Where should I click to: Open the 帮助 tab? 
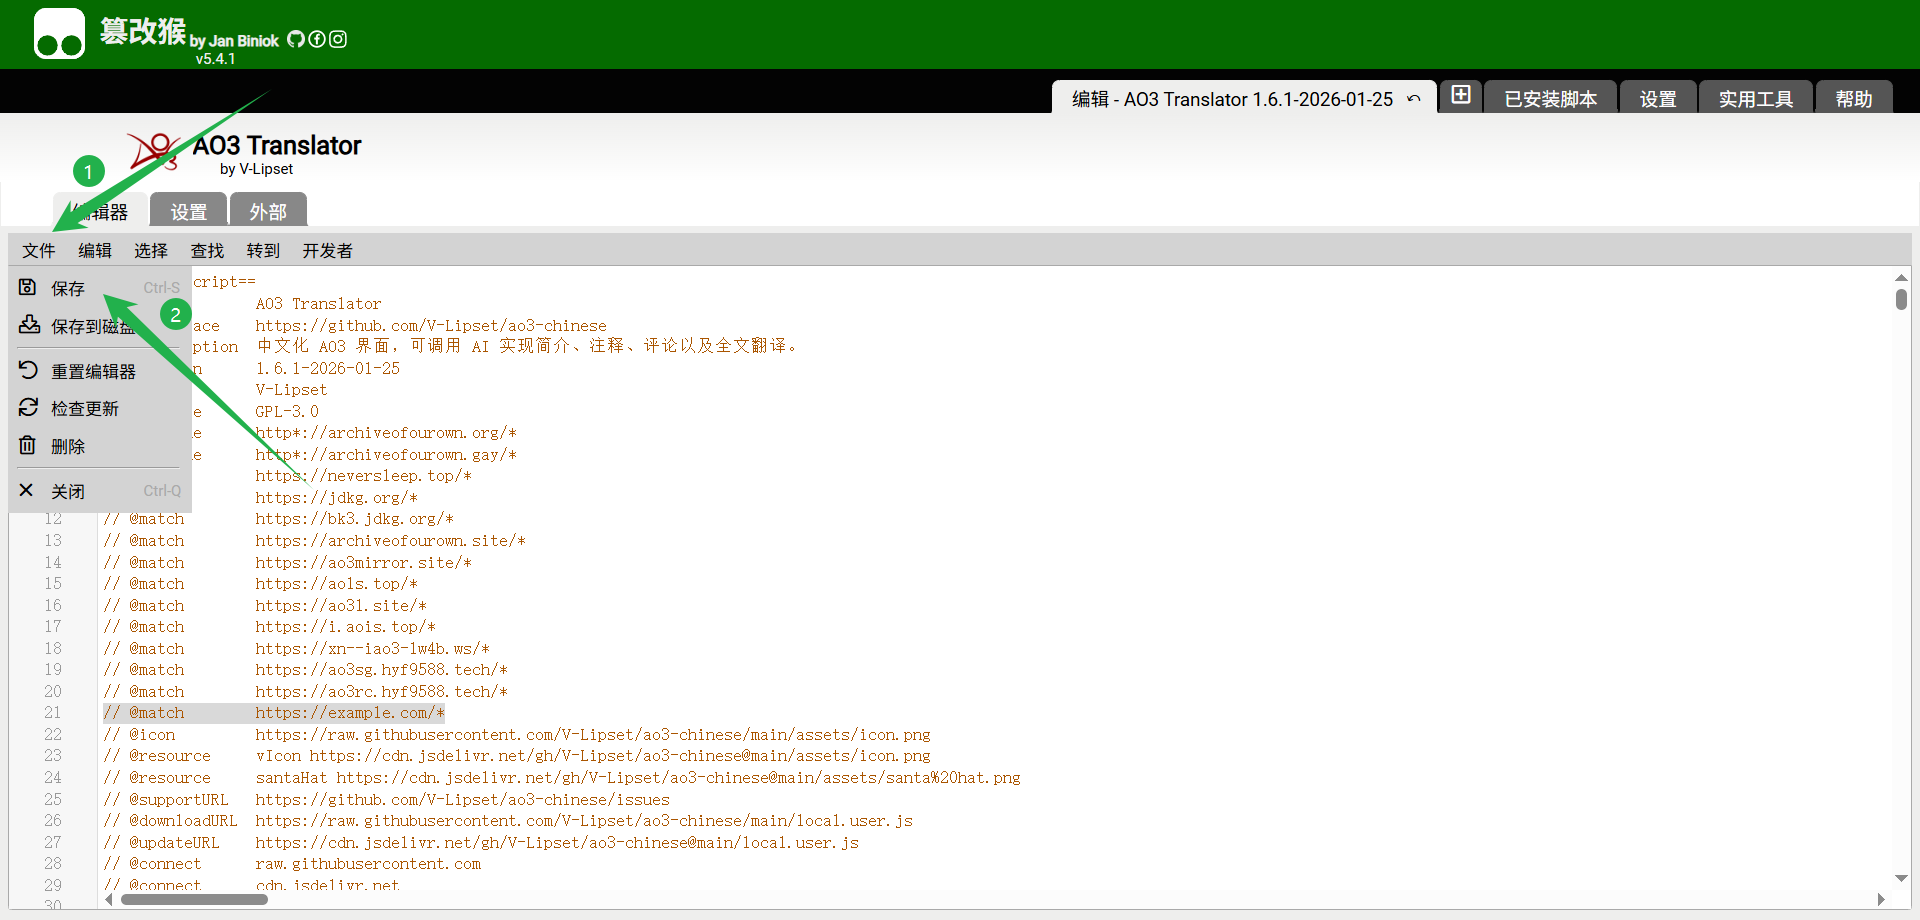(1853, 99)
